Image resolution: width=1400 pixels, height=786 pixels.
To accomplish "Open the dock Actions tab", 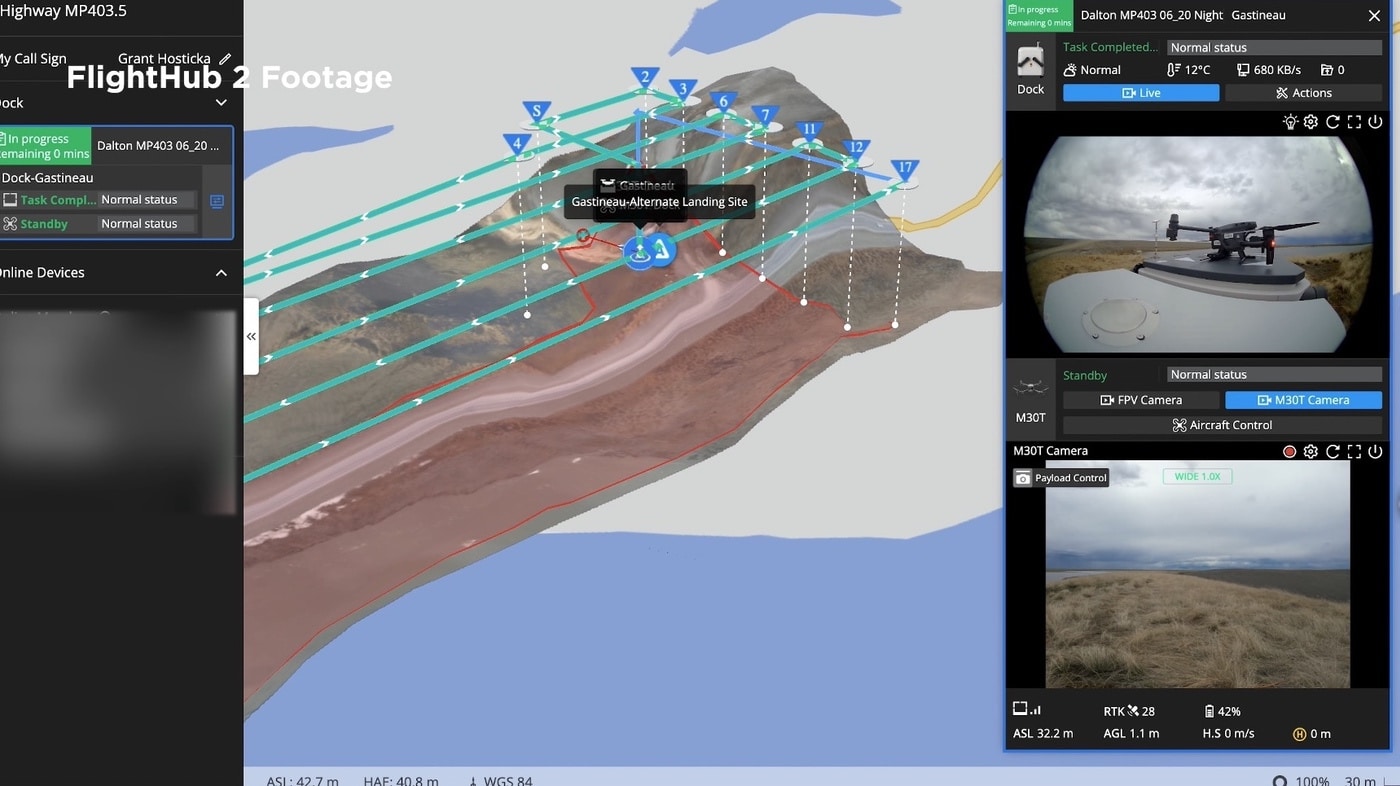I will click(x=1303, y=93).
